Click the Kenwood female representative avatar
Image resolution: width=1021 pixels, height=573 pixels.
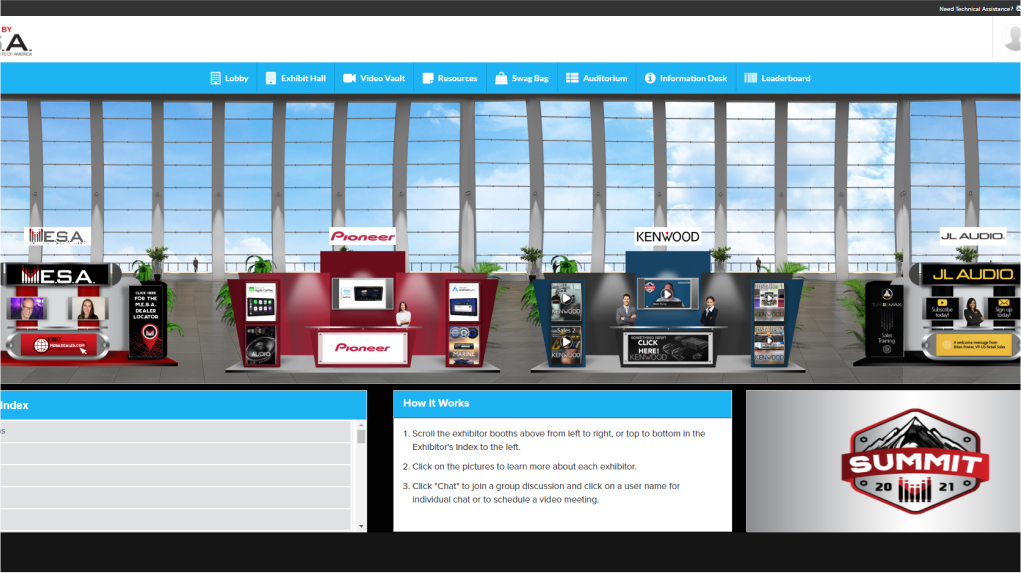pyautogui.click(x=708, y=311)
